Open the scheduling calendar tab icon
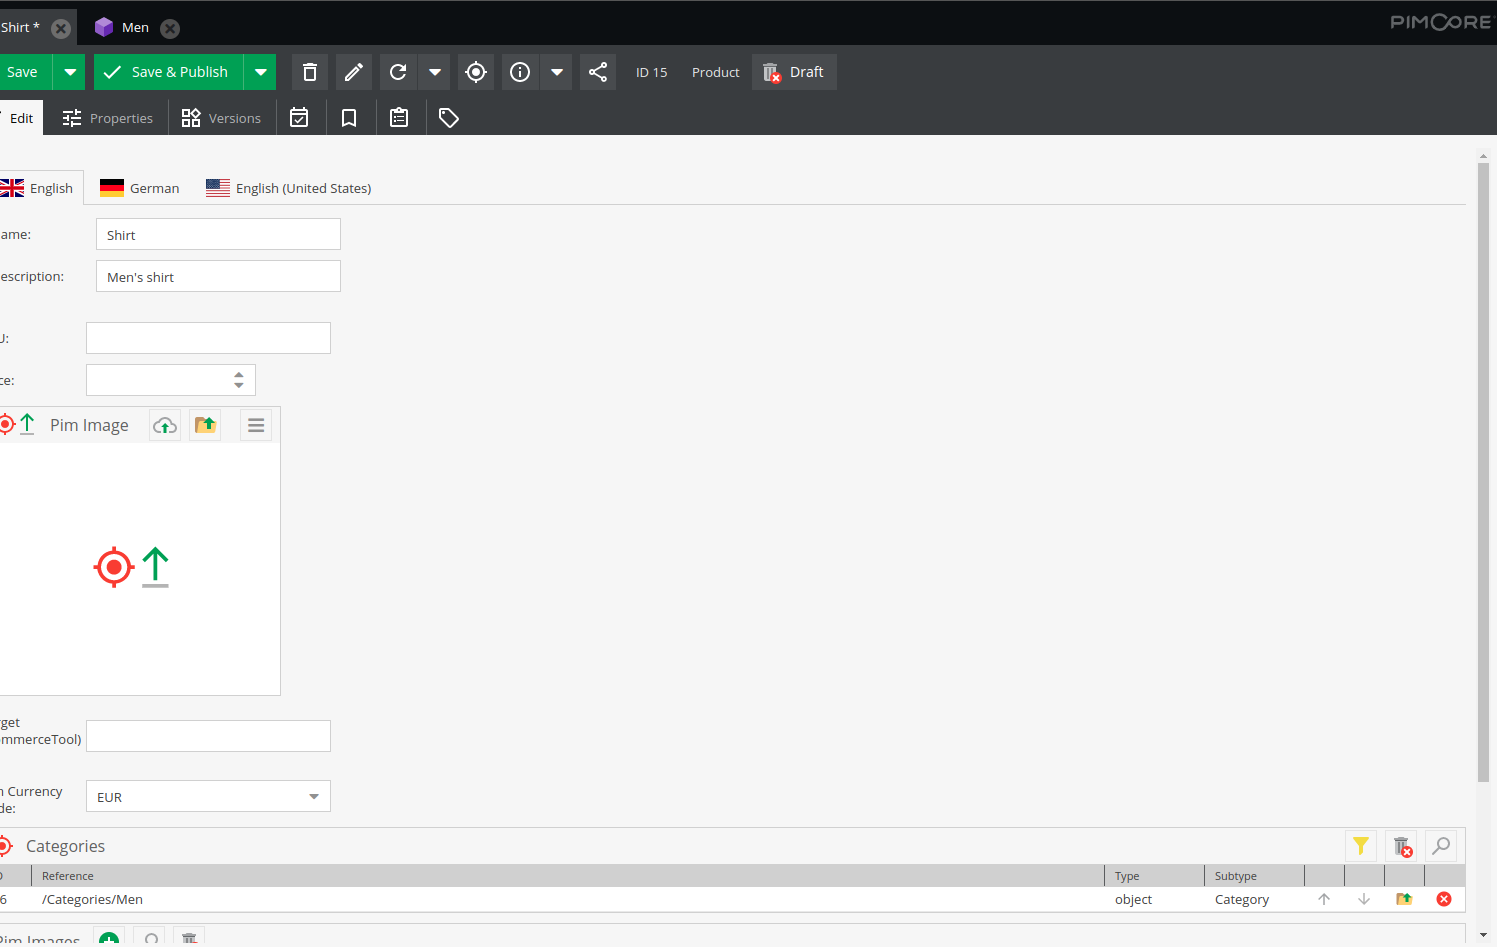This screenshot has width=1497, height=947. click(x=299, y=118)
